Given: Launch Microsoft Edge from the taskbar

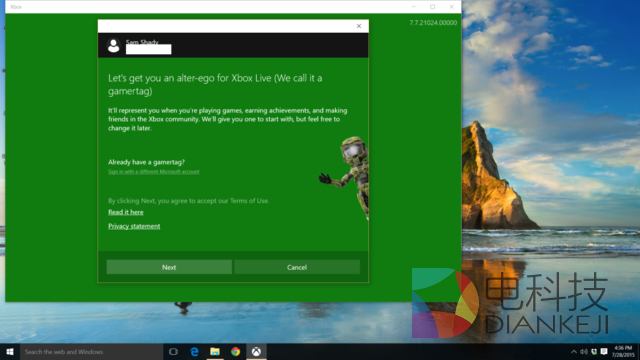Looking at the screenshot, I should (x=194, y=351).
